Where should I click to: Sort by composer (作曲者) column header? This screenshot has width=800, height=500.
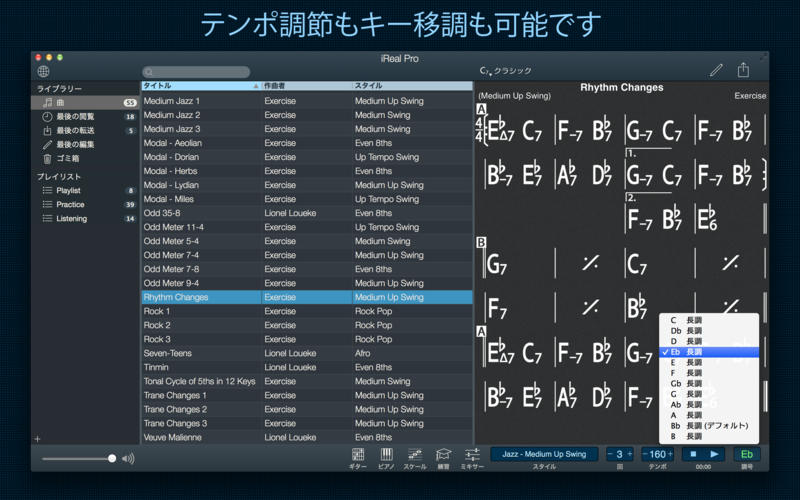click(307, 86)
